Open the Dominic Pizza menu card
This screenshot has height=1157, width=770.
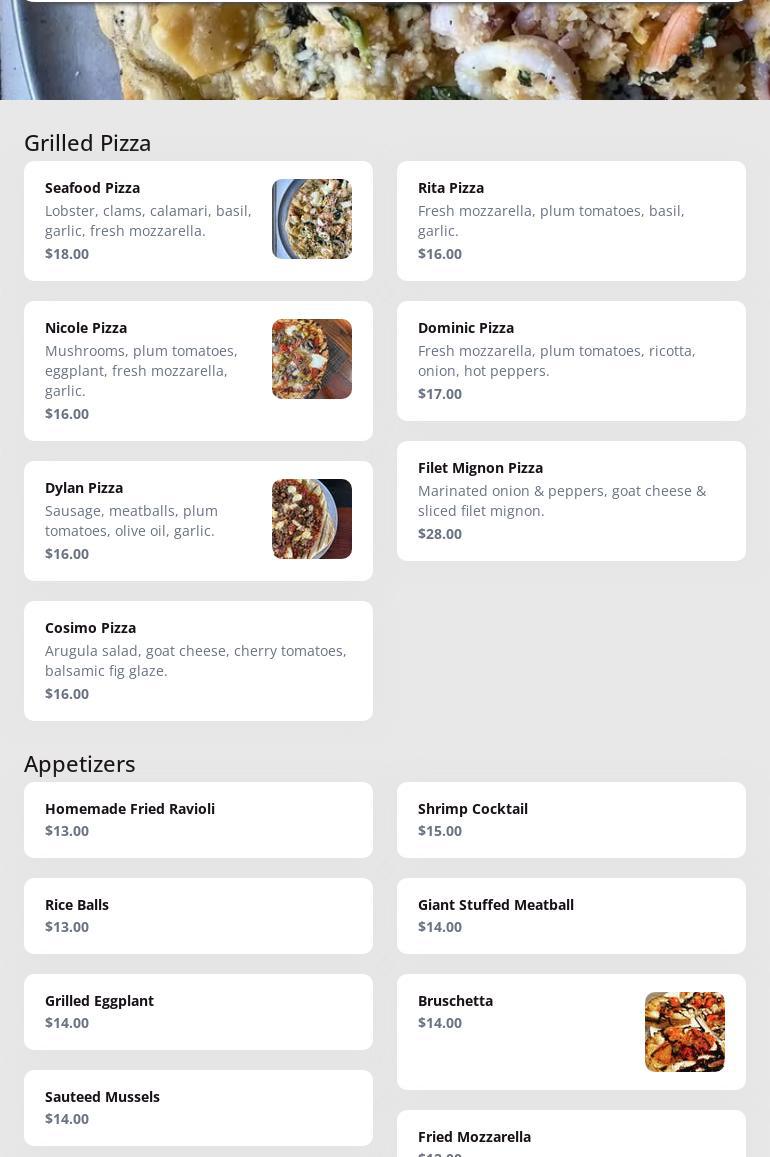[571, 361]
